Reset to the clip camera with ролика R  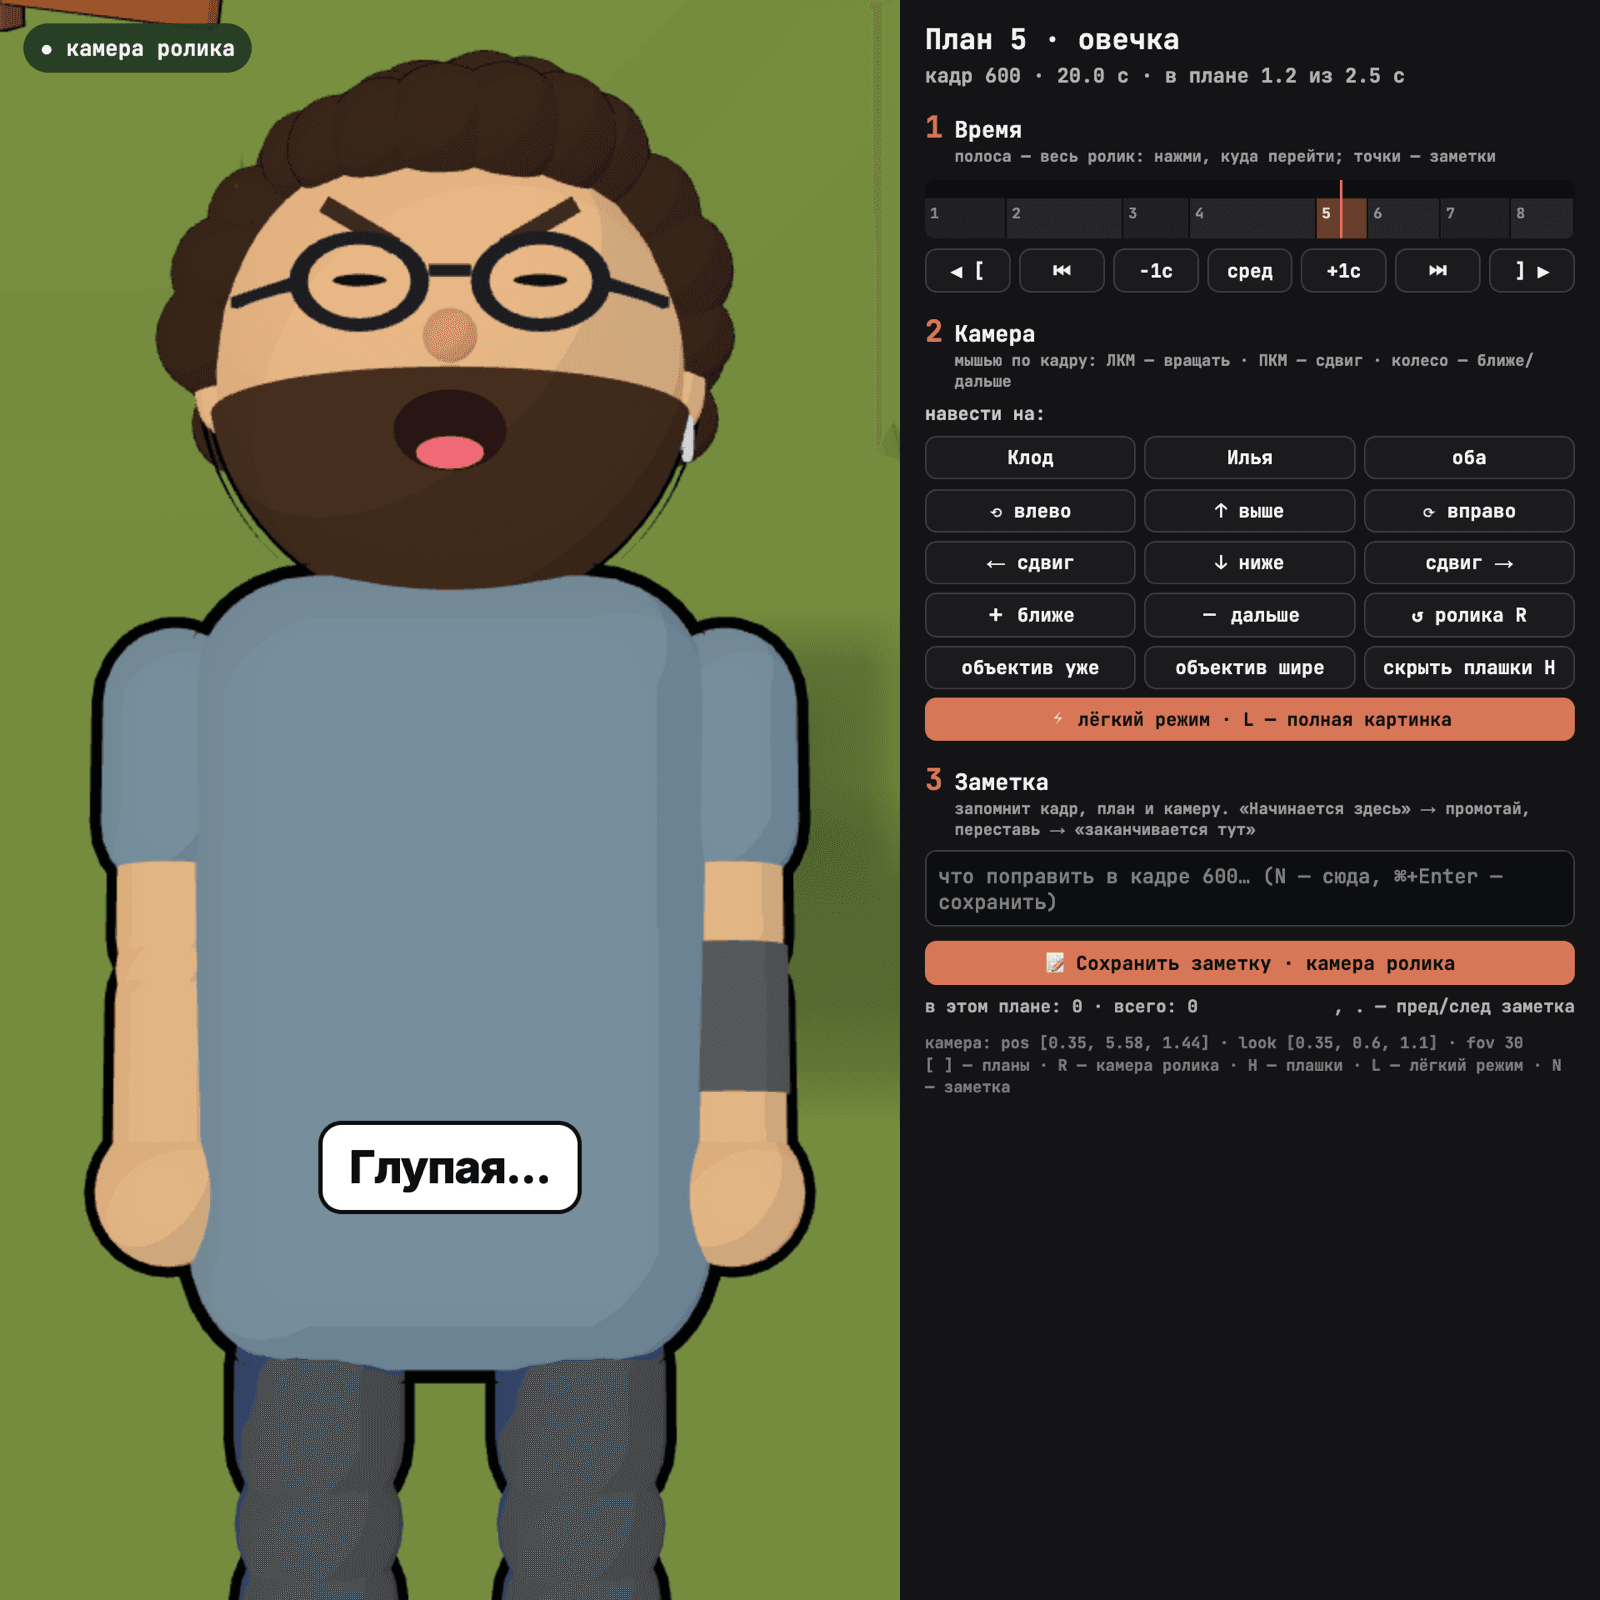(x=1469, y=615)
